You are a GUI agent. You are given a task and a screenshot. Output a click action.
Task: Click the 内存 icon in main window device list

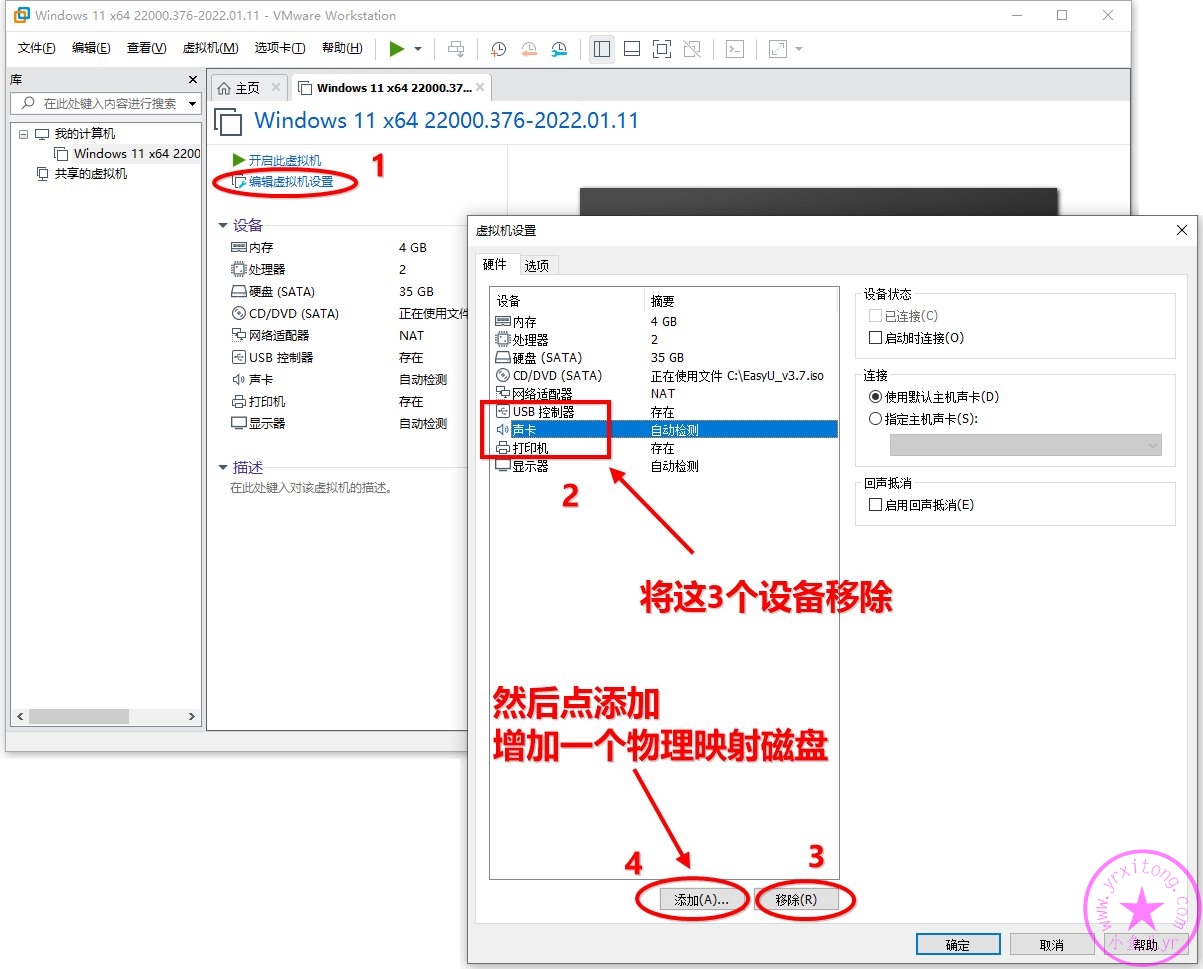pyautogui.click(x=239, y=247)
